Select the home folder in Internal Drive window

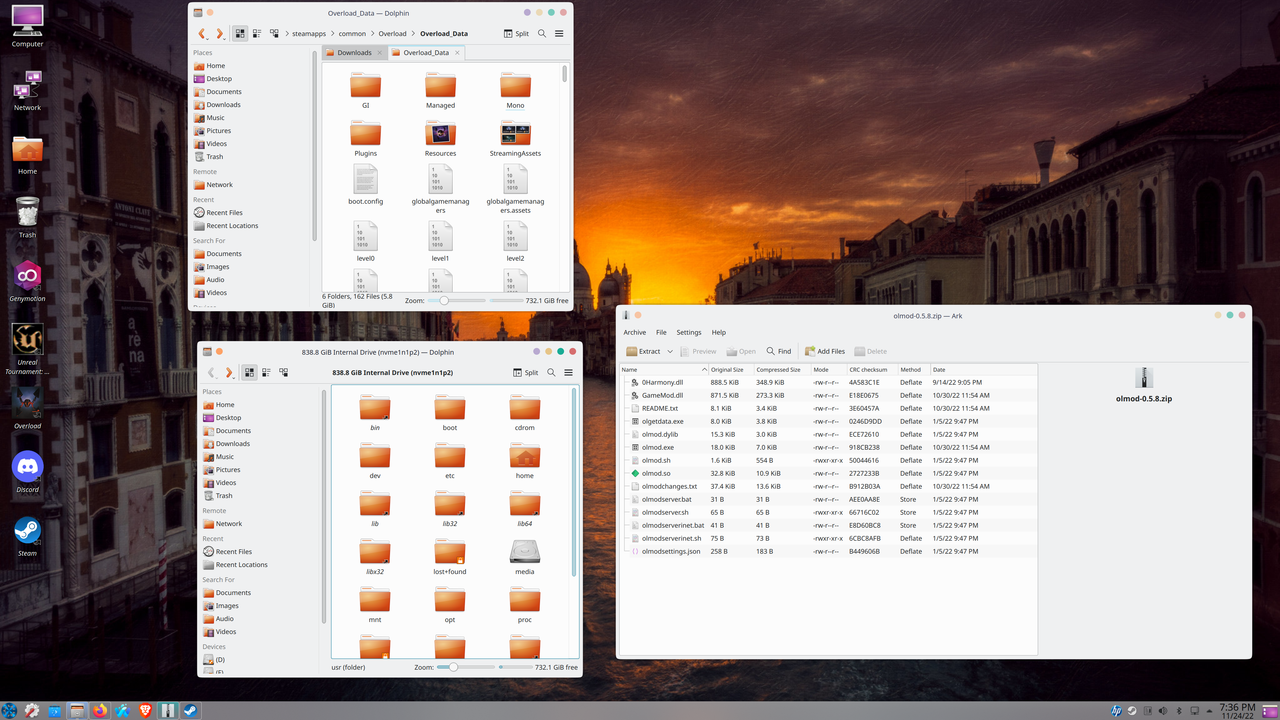525,460
